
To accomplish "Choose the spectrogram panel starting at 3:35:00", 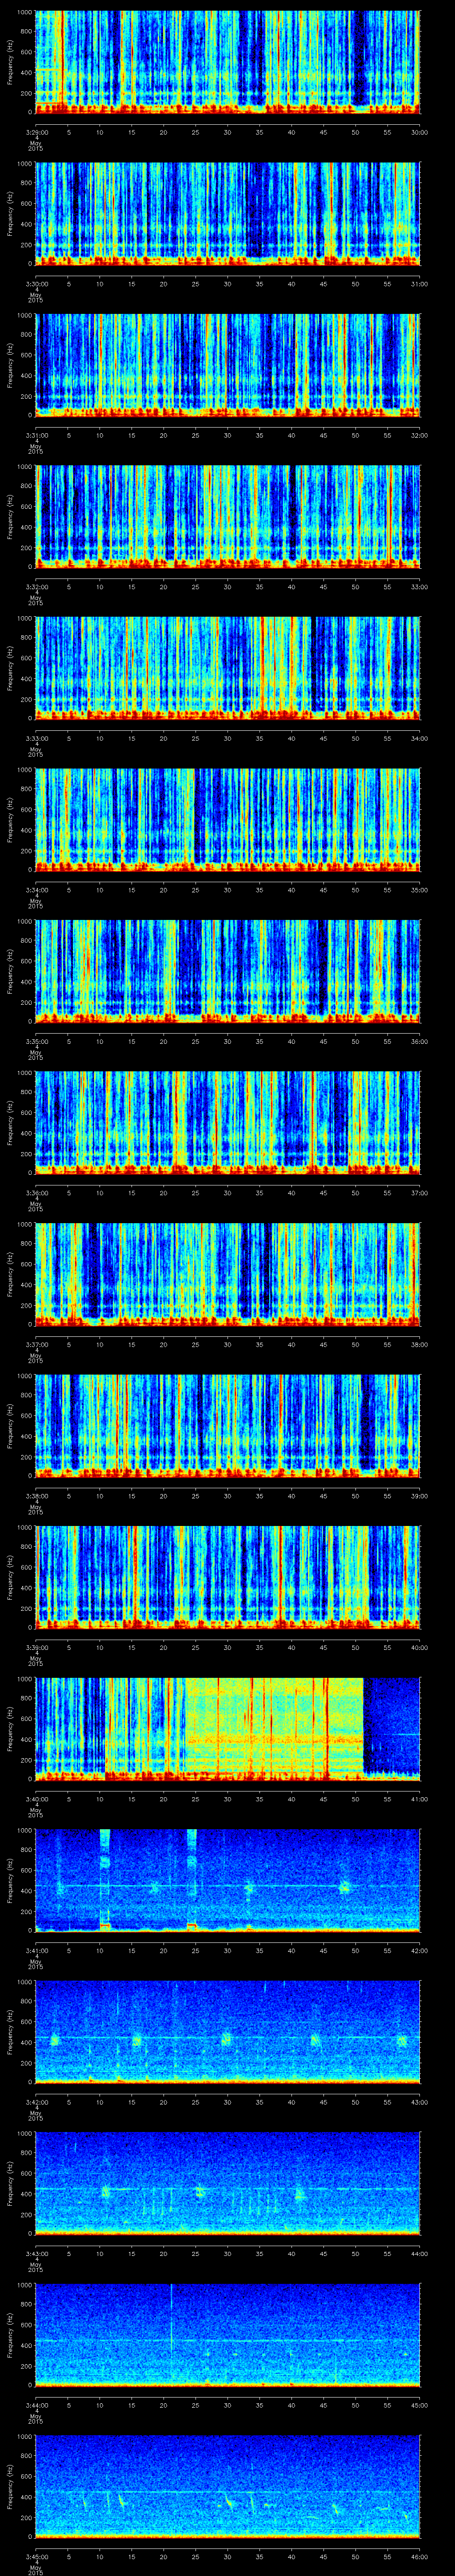I will [x=228, y=971].
